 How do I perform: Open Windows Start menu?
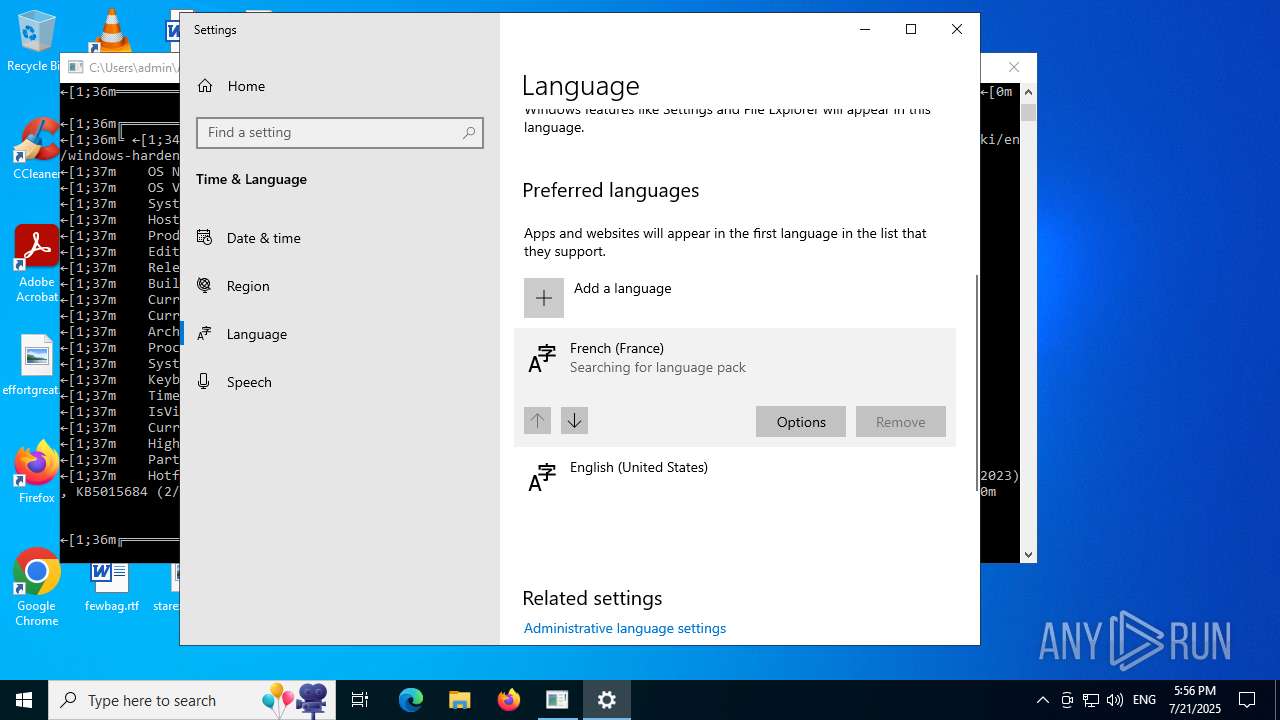(x=24, y=700)
